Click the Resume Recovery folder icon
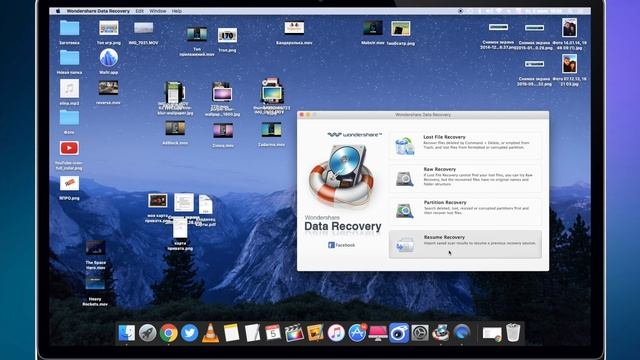 [404, 245]
